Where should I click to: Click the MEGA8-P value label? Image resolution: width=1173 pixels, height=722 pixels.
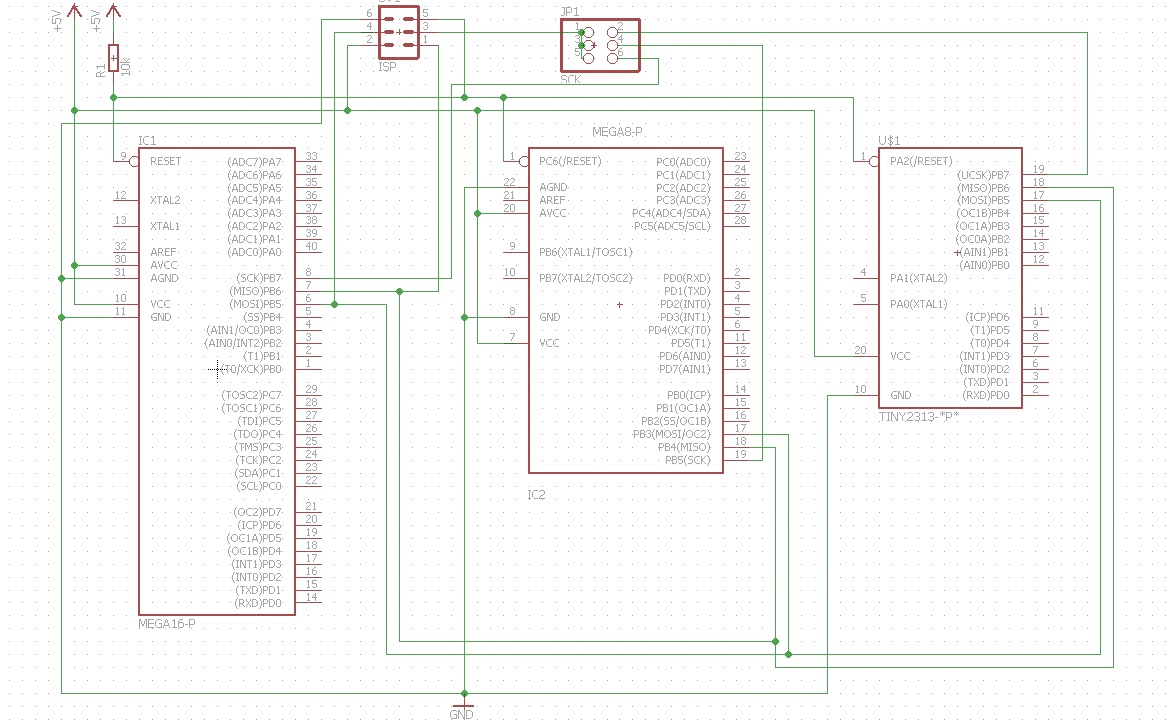[617, 132]
